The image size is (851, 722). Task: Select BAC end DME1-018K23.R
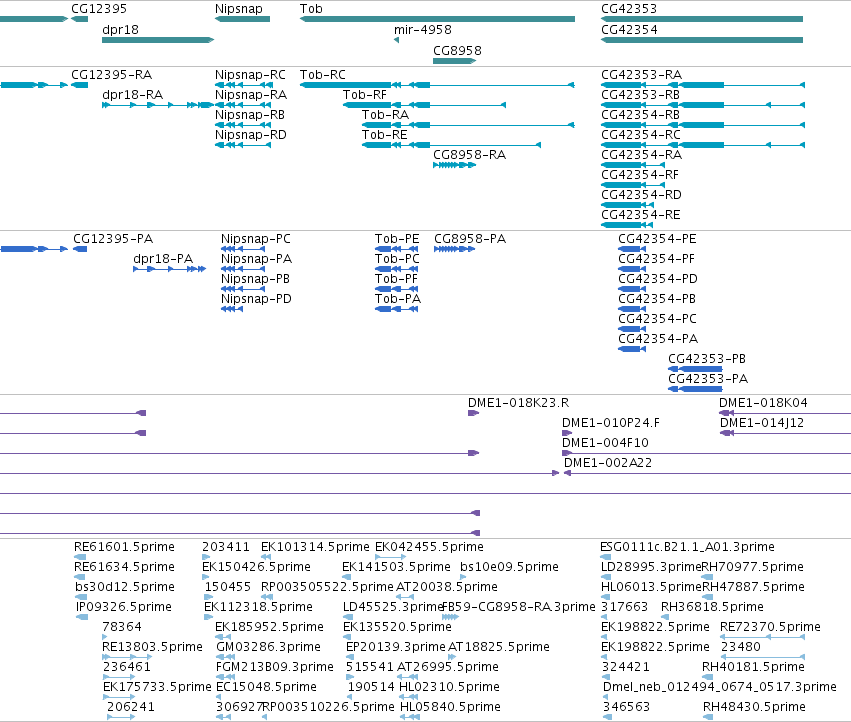(518, 403)
